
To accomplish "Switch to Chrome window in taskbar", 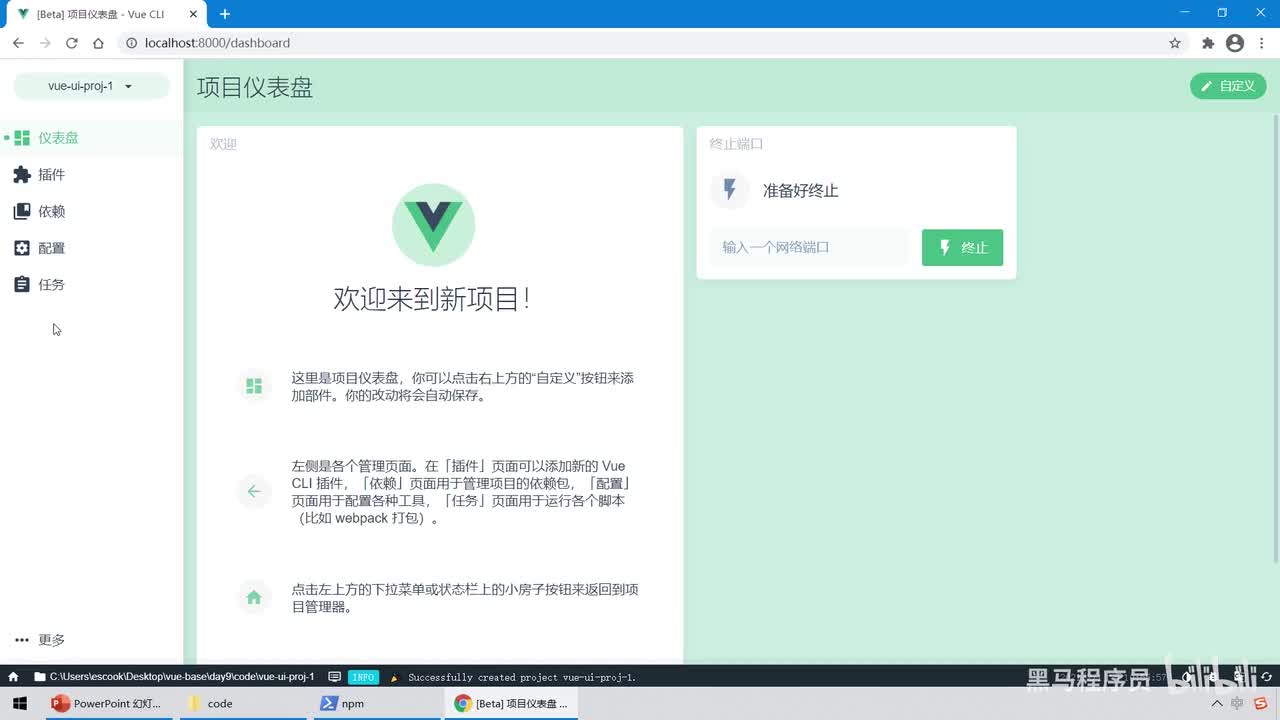I will (x=510, y=703).
